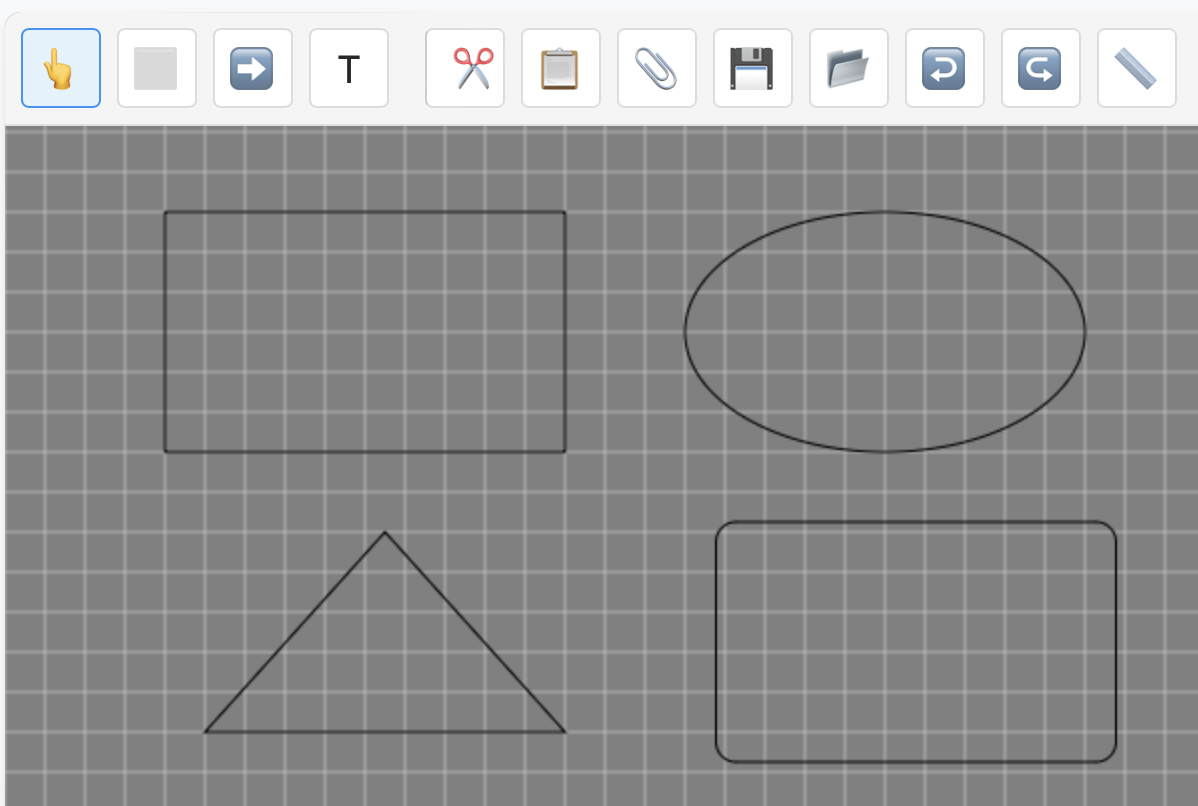Click inside the sharp-cornered rectangle shape
The height and width of the screenshot is (806, 1198).
pyautogui.click(x=365, y=332)
